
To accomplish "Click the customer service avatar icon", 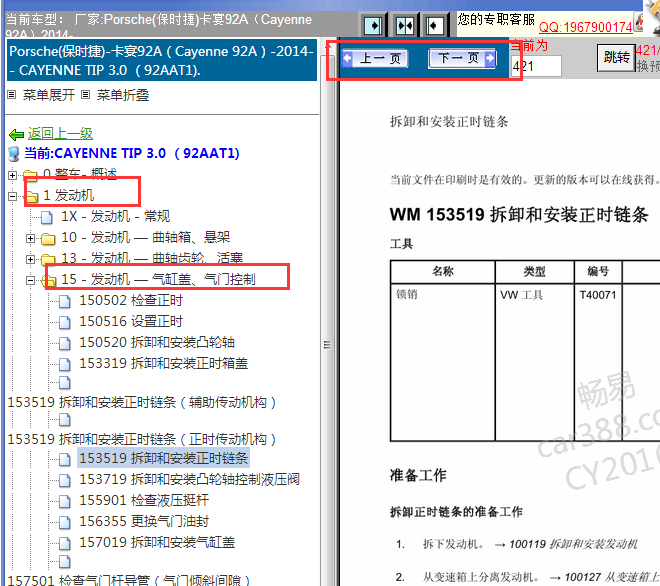I will pos(639,22).
